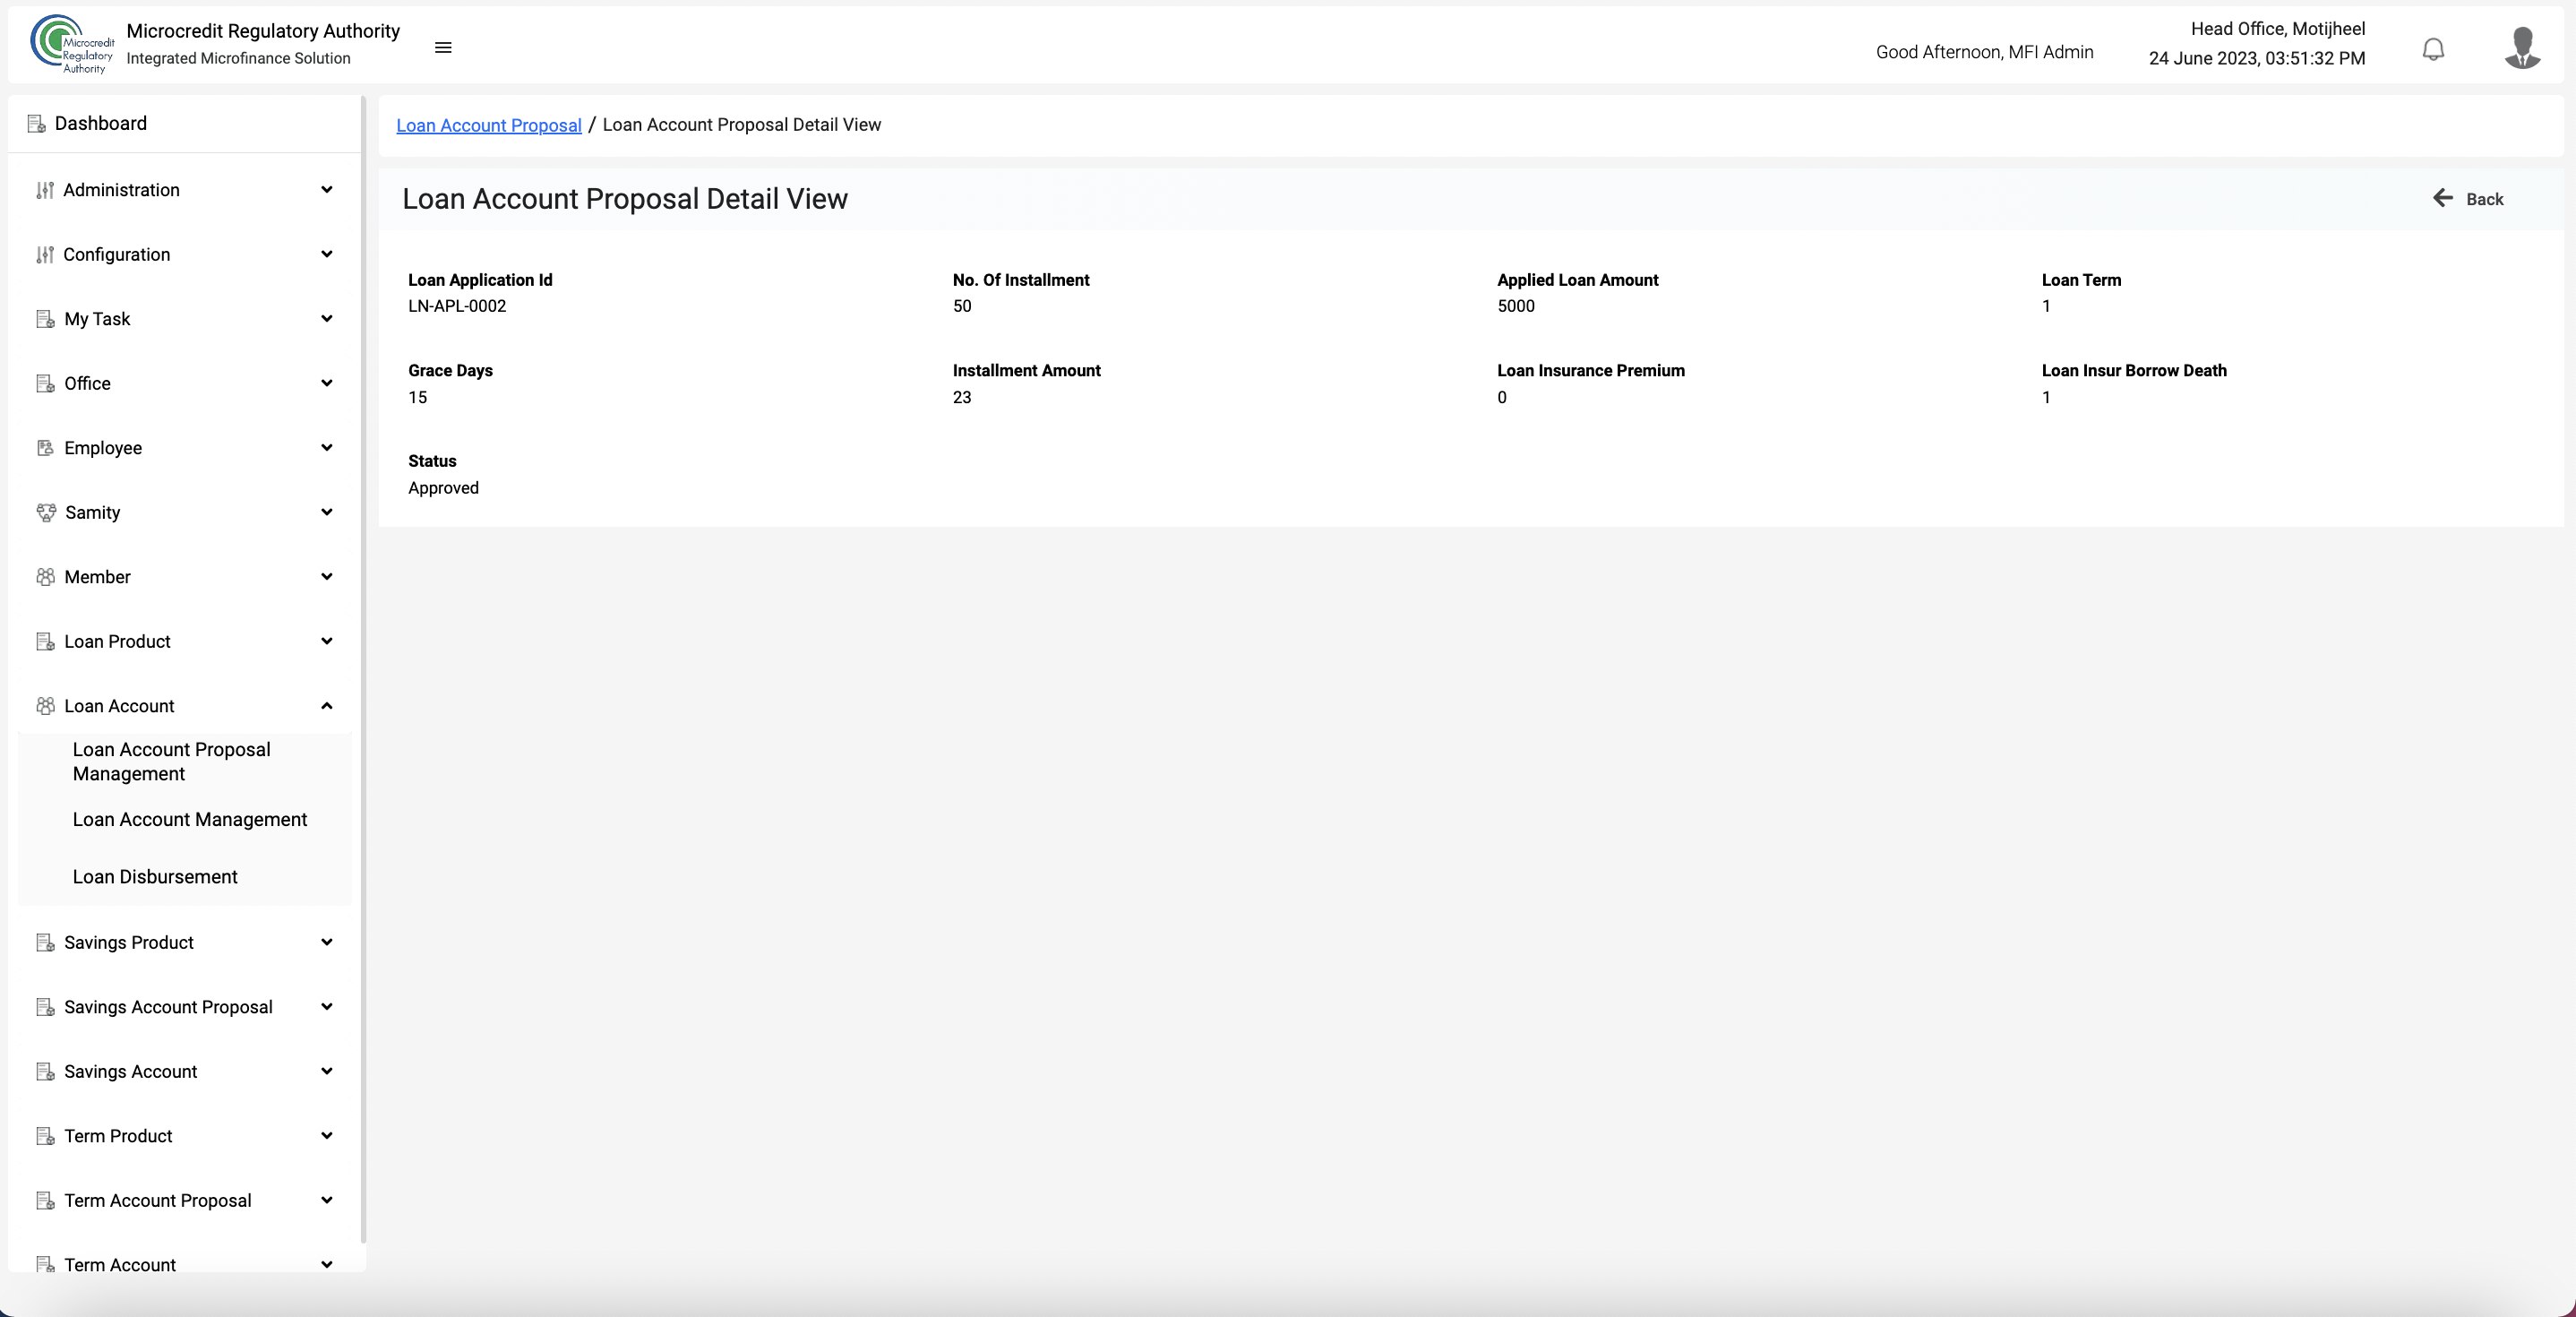Open Dashboard from the sidebar
Viewport: 2576px width, 1317px height.
click(101, 123)
